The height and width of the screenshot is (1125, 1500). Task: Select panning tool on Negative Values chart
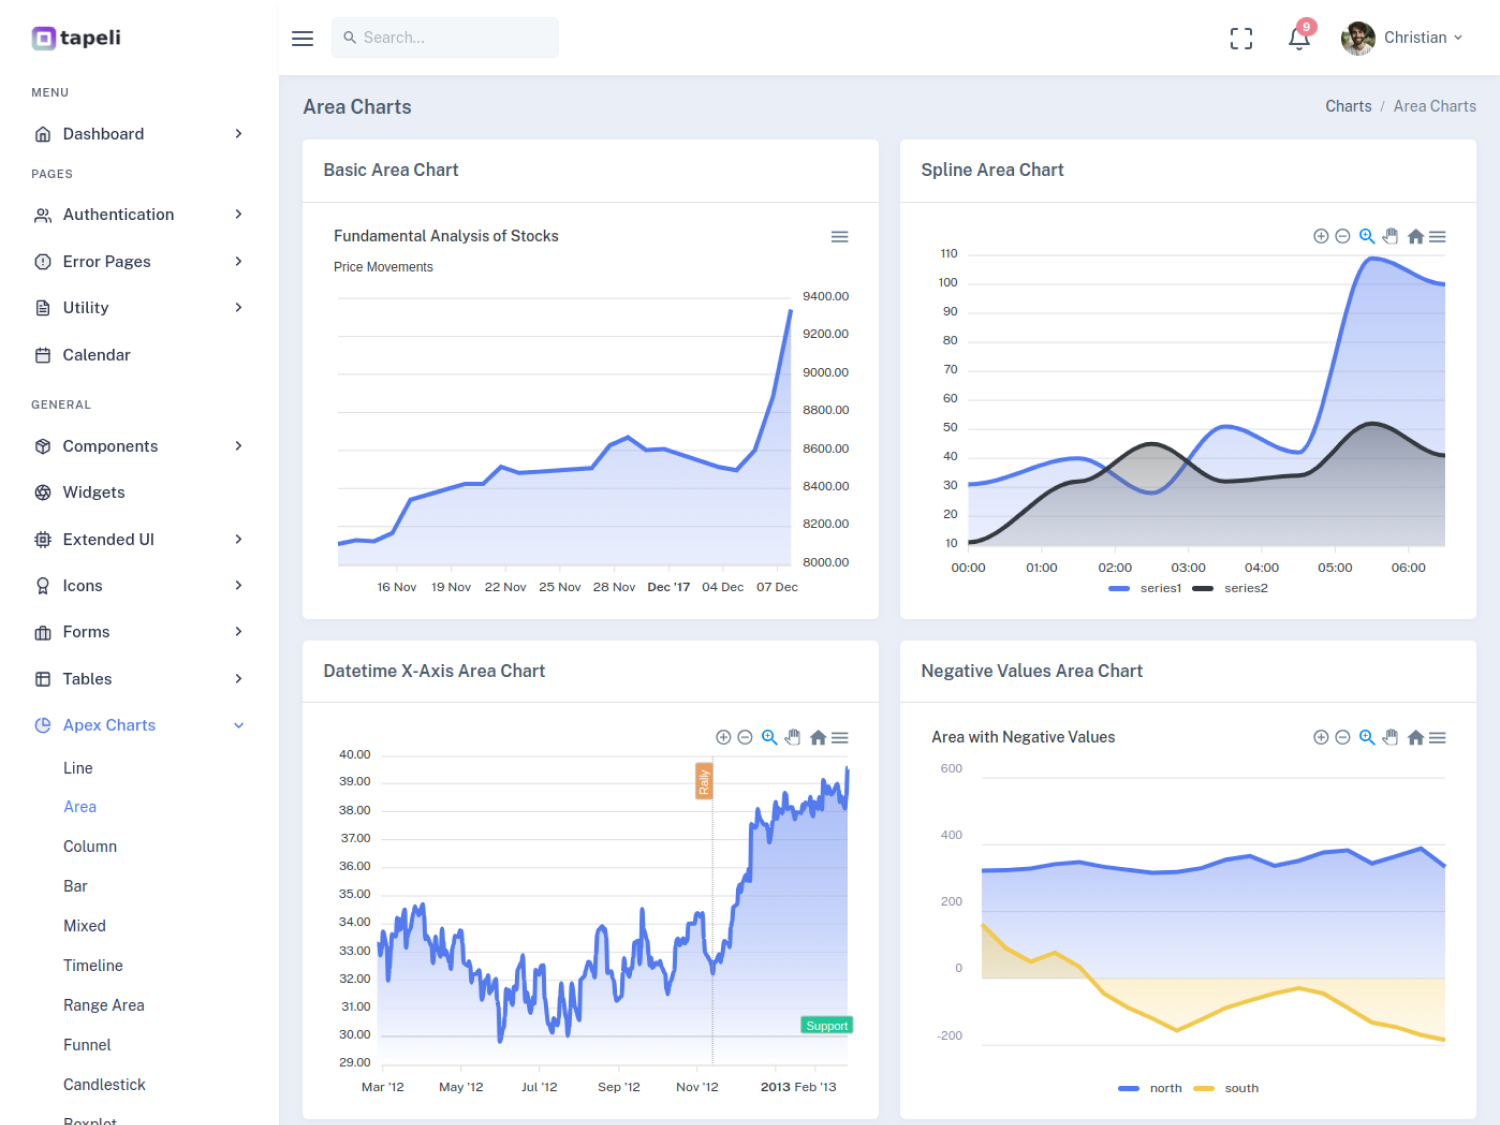click(x=1390, y=738)
